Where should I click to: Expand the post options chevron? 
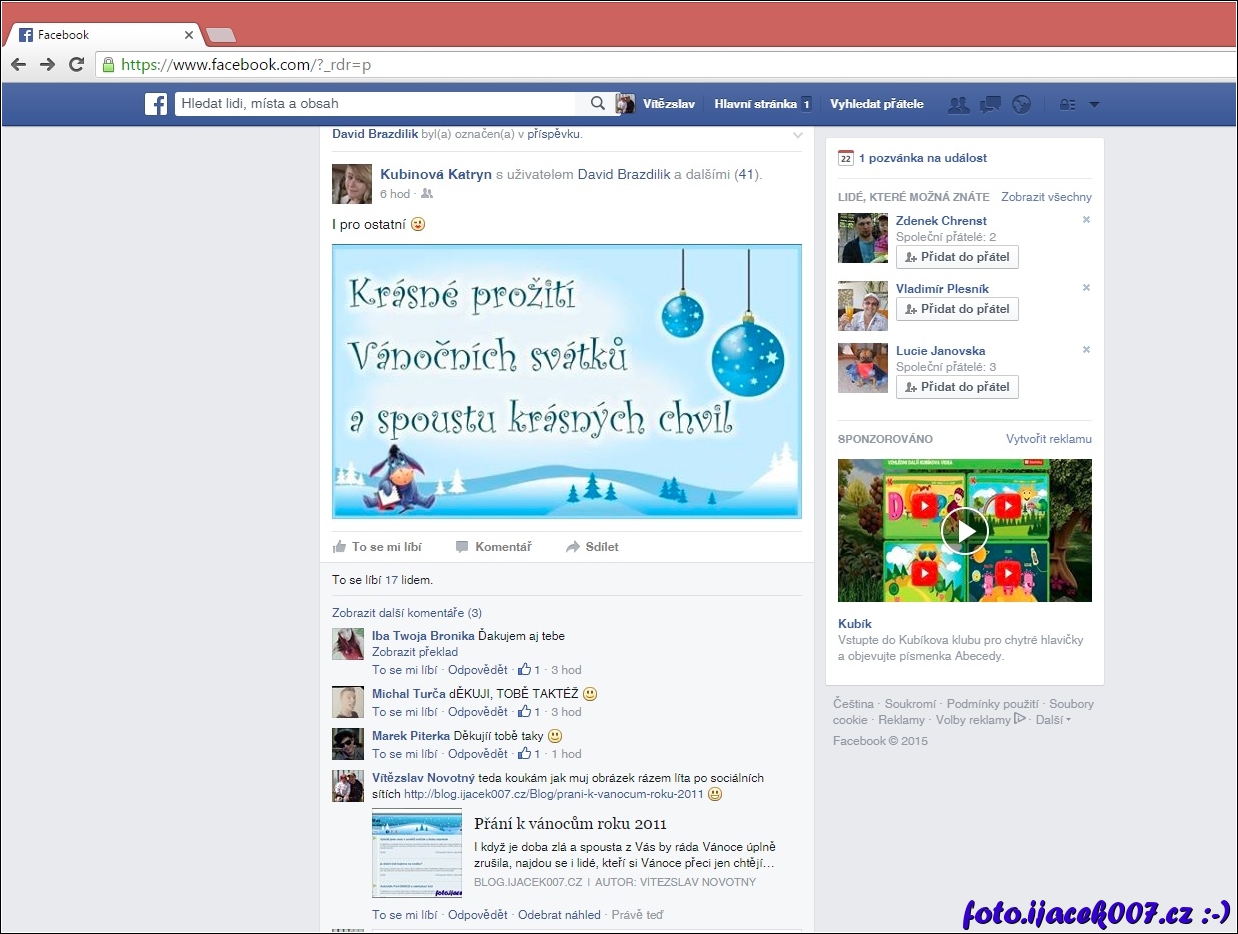[x=797, y=134]
